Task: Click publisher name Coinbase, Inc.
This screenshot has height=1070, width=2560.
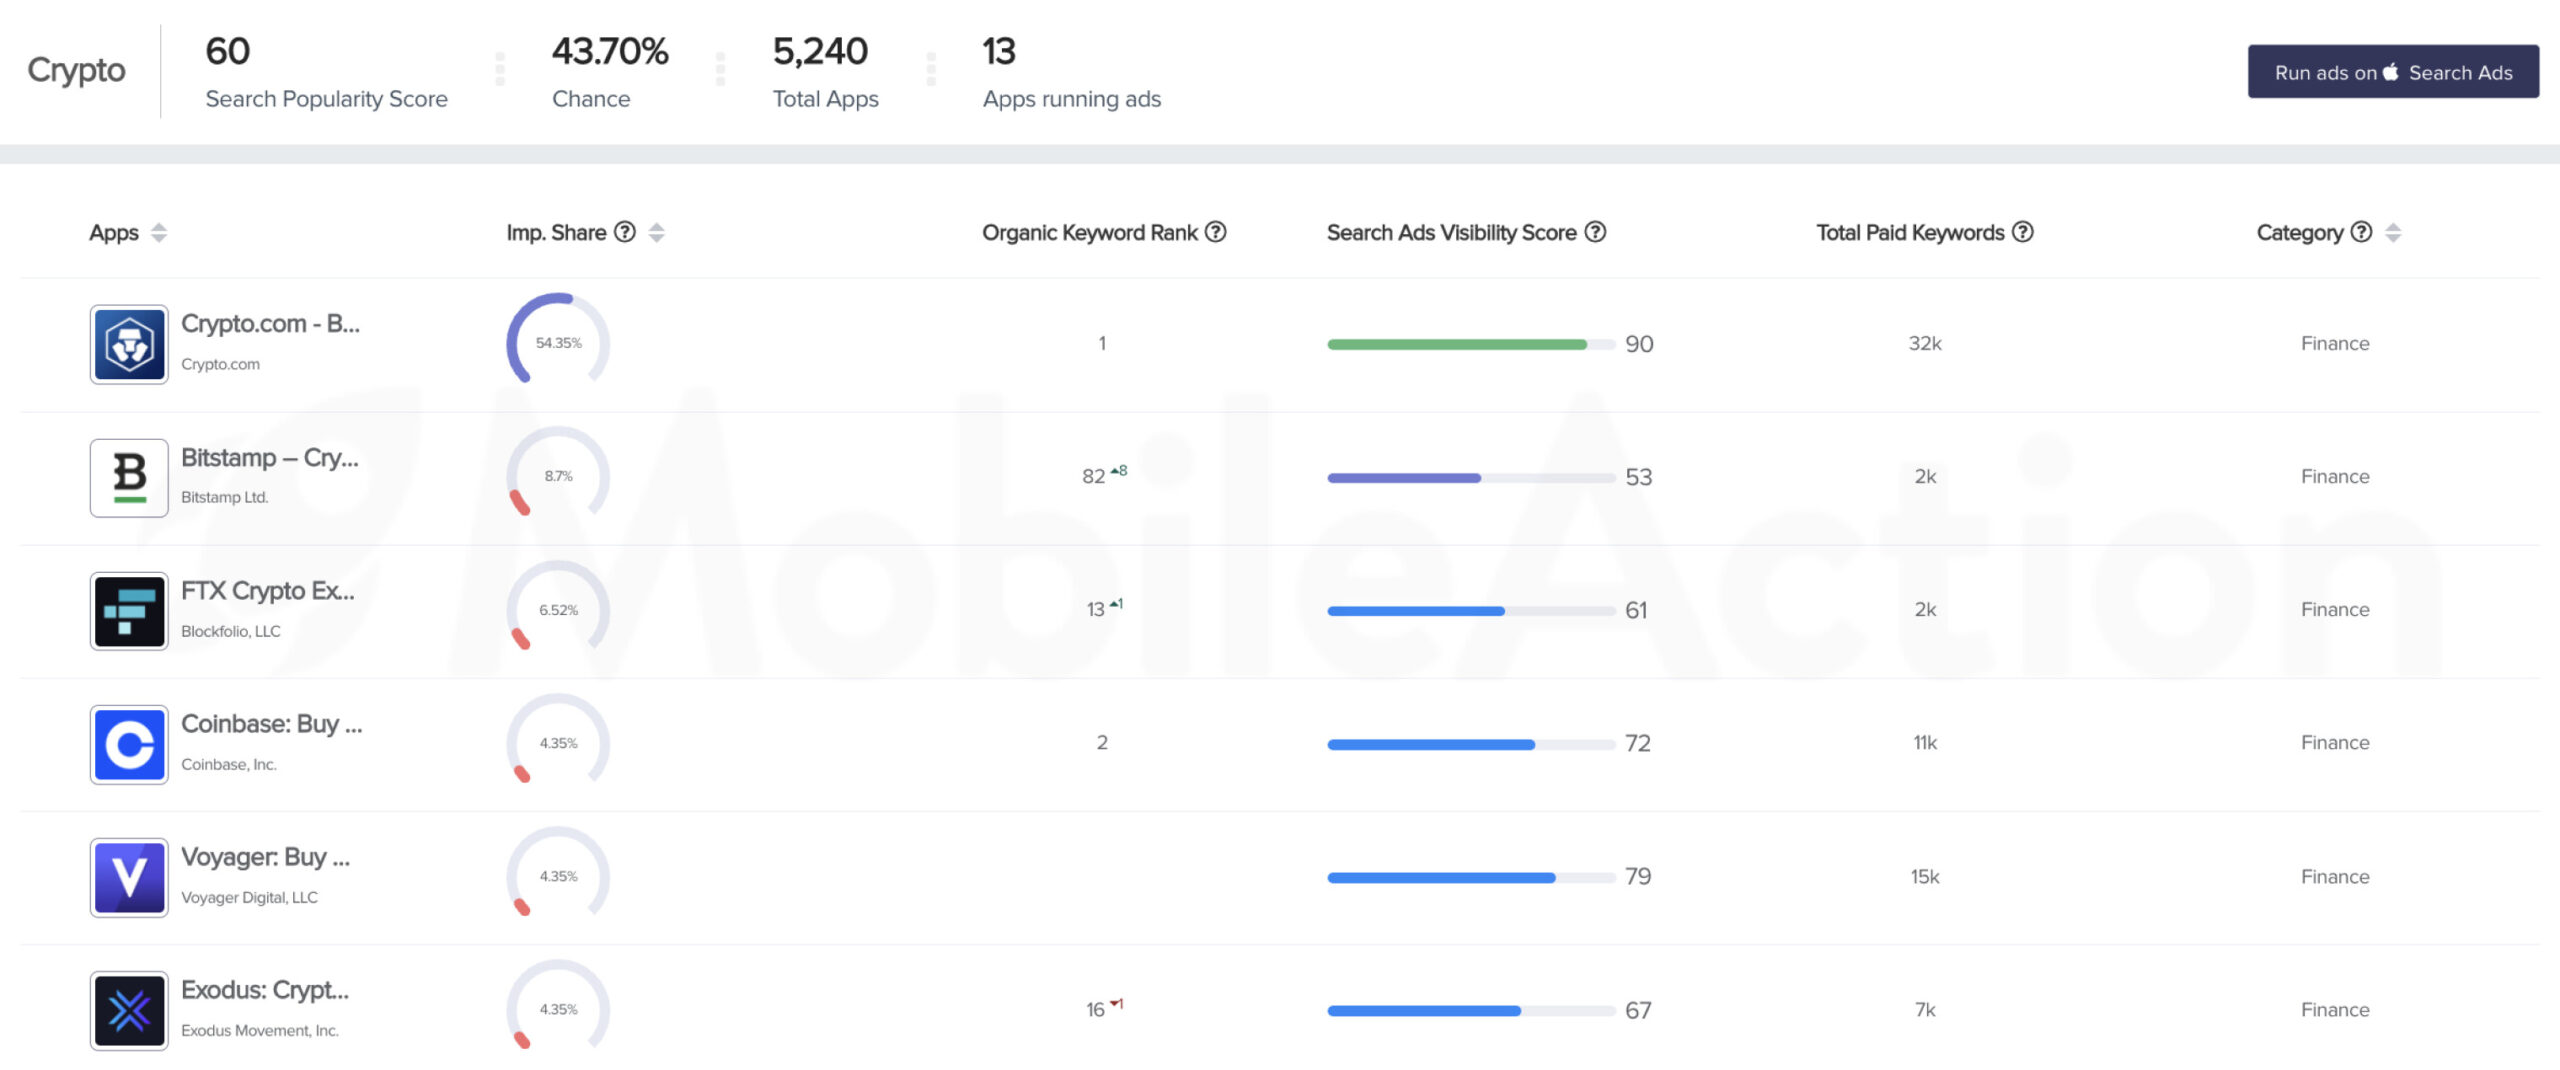Action: click(229, 764)
